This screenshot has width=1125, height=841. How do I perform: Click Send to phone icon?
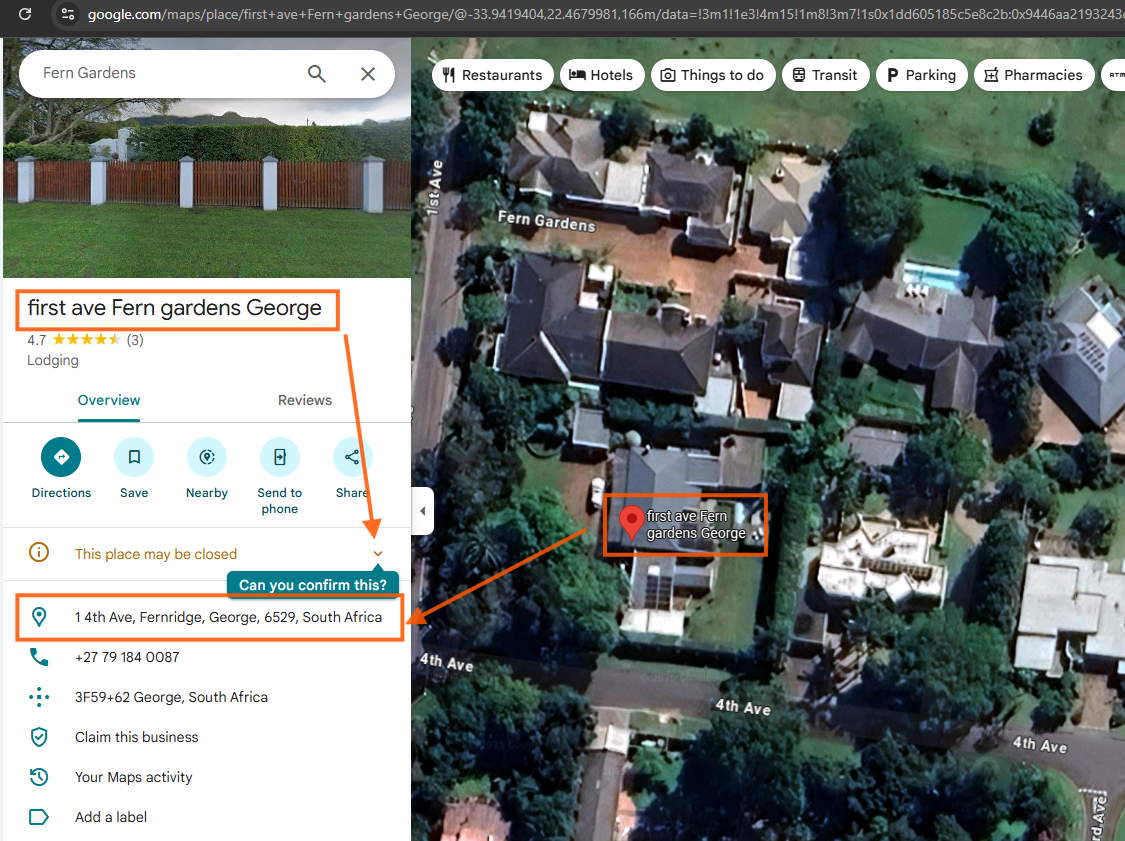click(280, 457)
